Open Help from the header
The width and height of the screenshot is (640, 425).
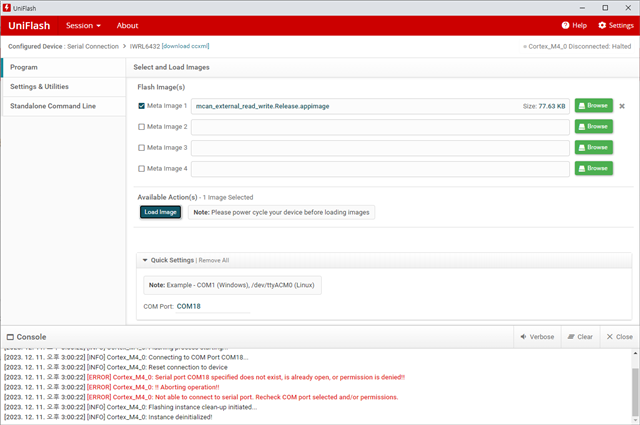[574, 25]
